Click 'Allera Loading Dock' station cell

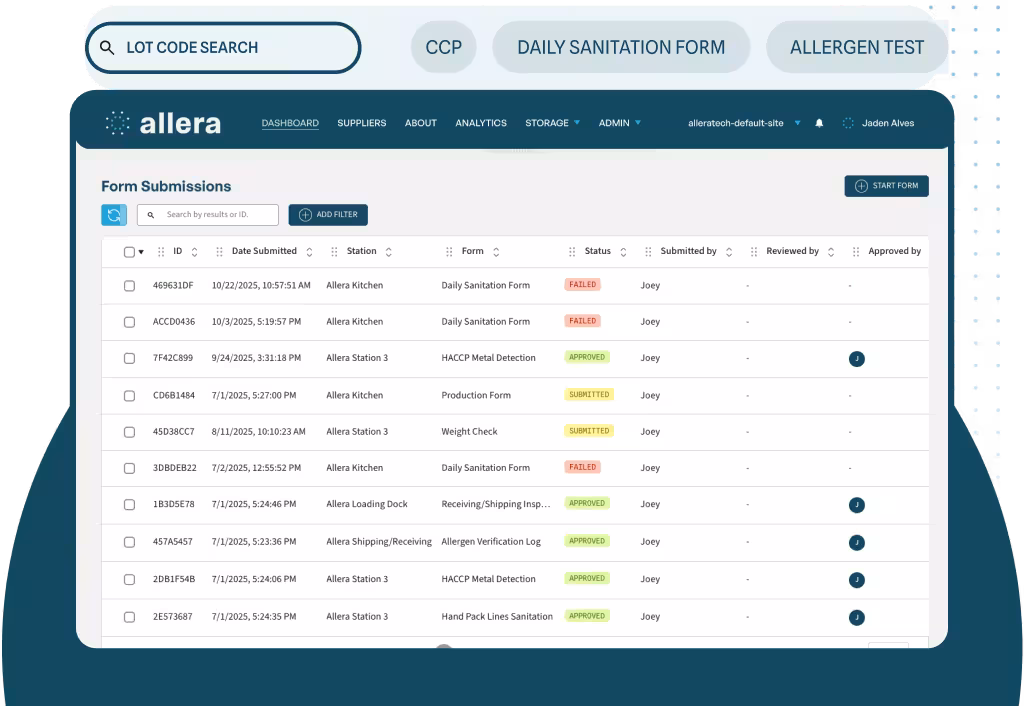point(366,504)
